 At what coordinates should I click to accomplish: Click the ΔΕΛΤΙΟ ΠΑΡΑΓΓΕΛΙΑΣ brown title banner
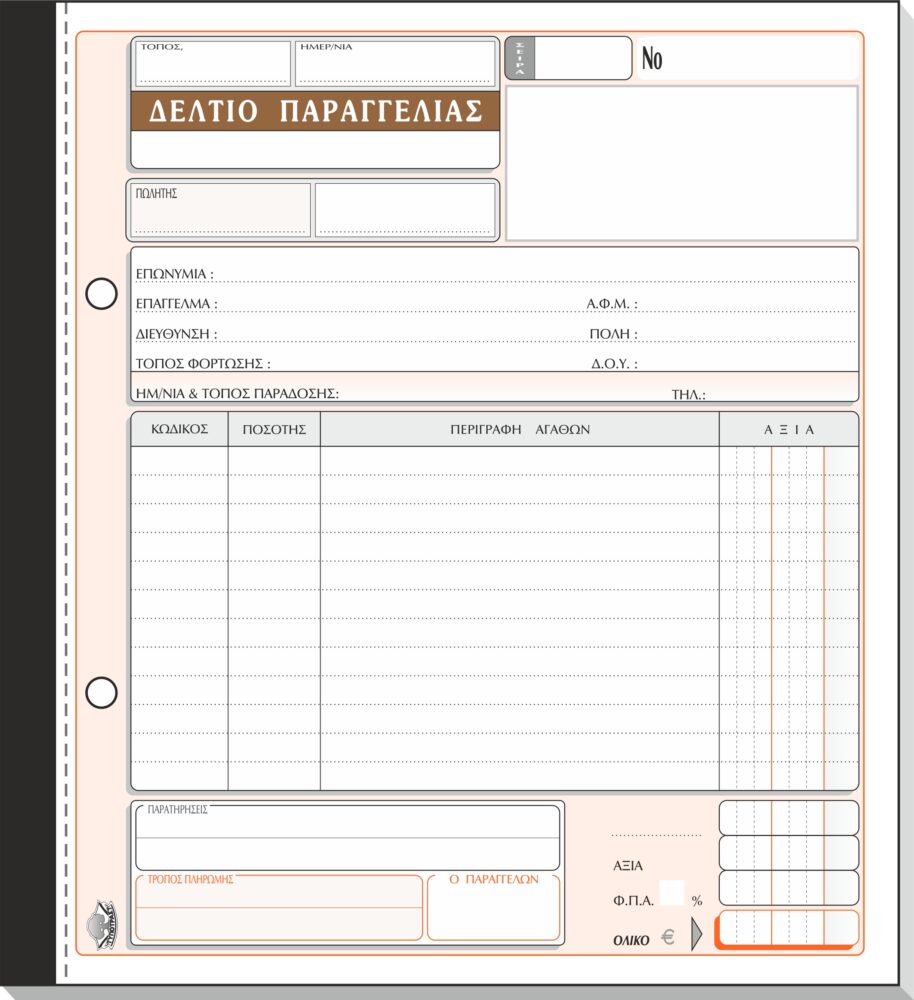pos(315,111)
